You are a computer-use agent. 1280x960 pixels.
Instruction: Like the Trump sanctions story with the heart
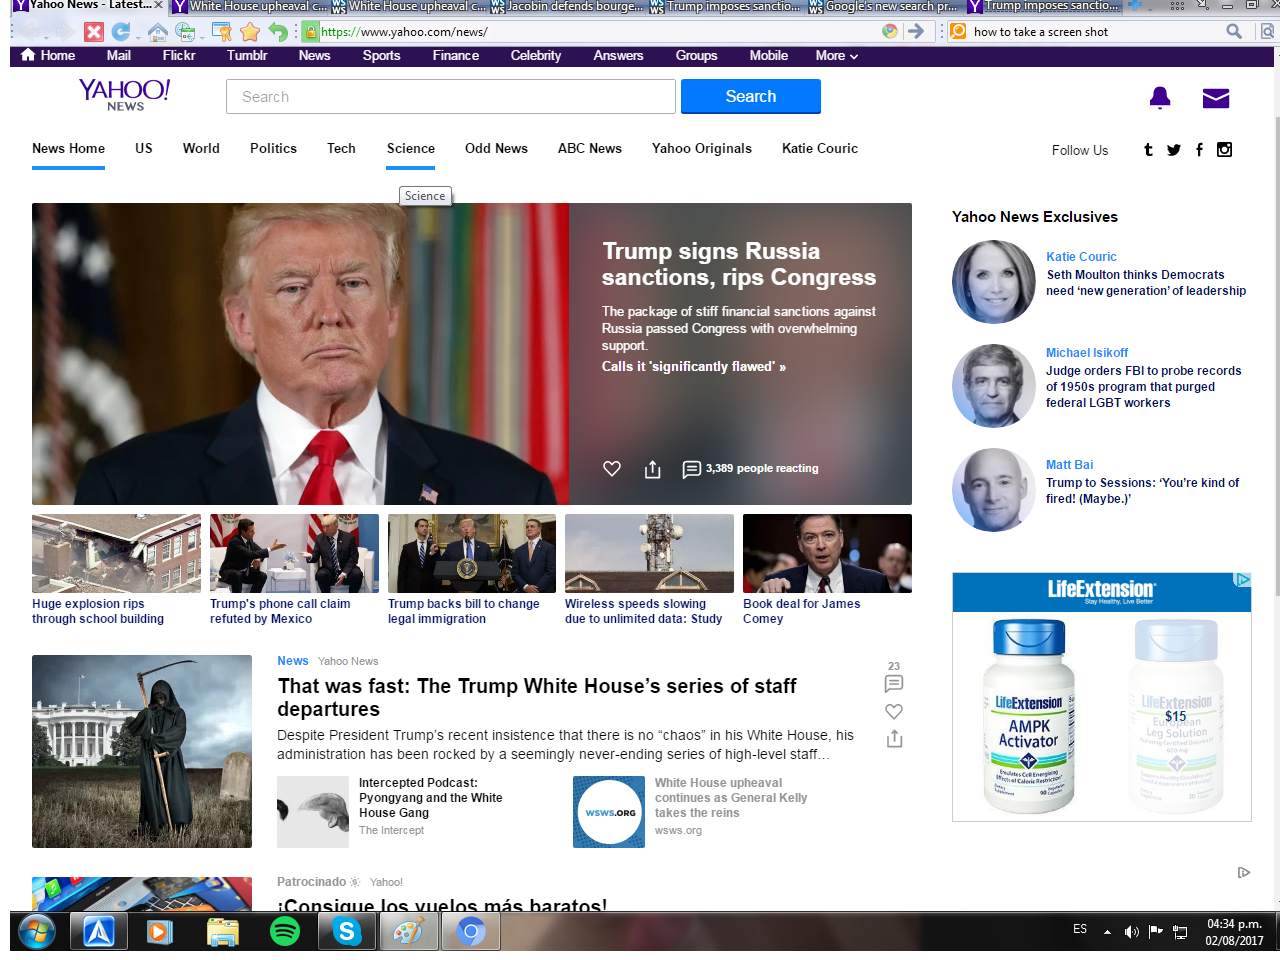click(611, 468)
